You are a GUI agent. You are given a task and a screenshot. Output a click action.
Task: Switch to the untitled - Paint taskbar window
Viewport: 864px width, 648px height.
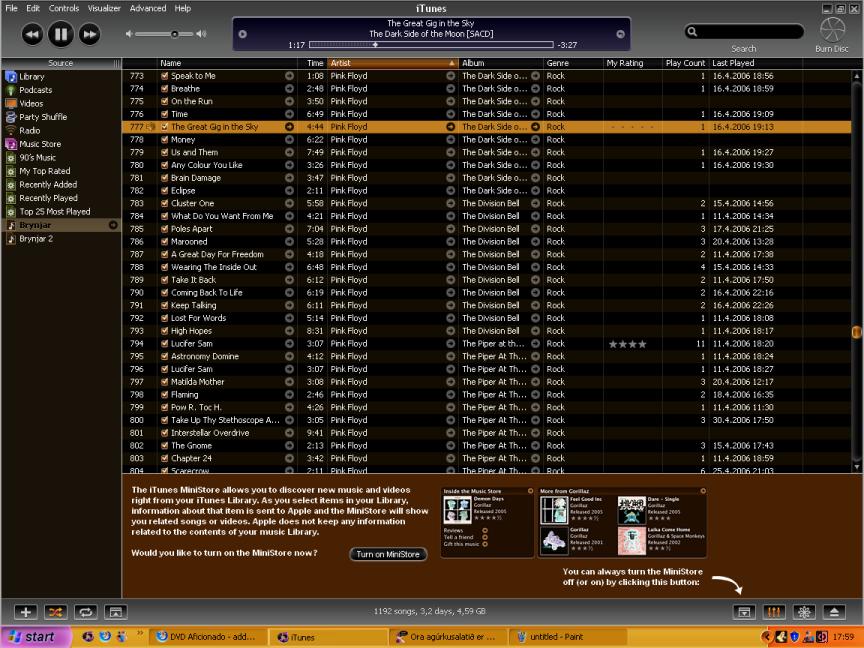pos(567,637)
